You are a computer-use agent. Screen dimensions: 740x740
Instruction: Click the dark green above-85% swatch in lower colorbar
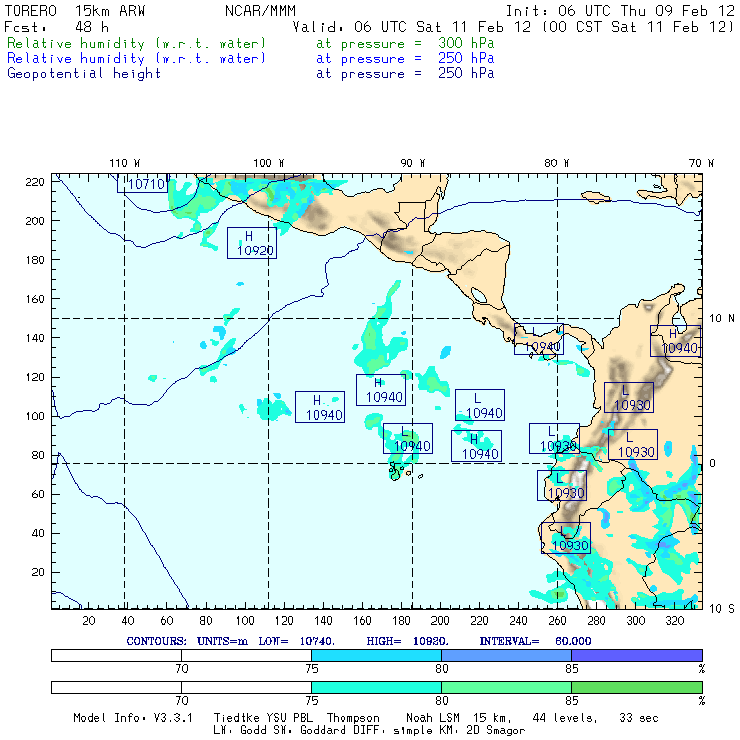[x=637, y=687]
